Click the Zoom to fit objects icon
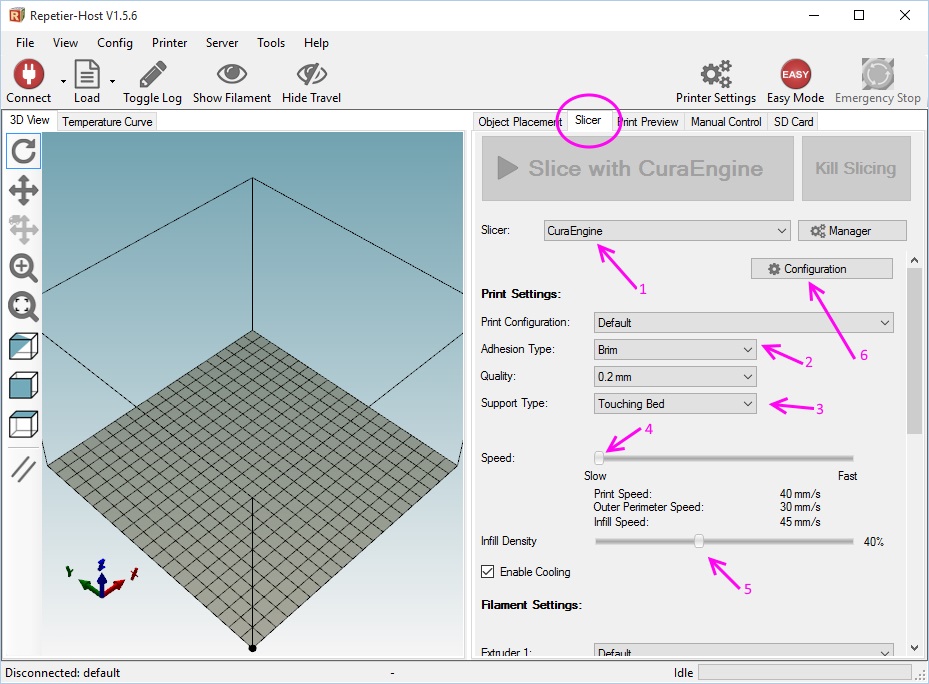This screenshot has width=929, height=684. [x=24, y=306]
